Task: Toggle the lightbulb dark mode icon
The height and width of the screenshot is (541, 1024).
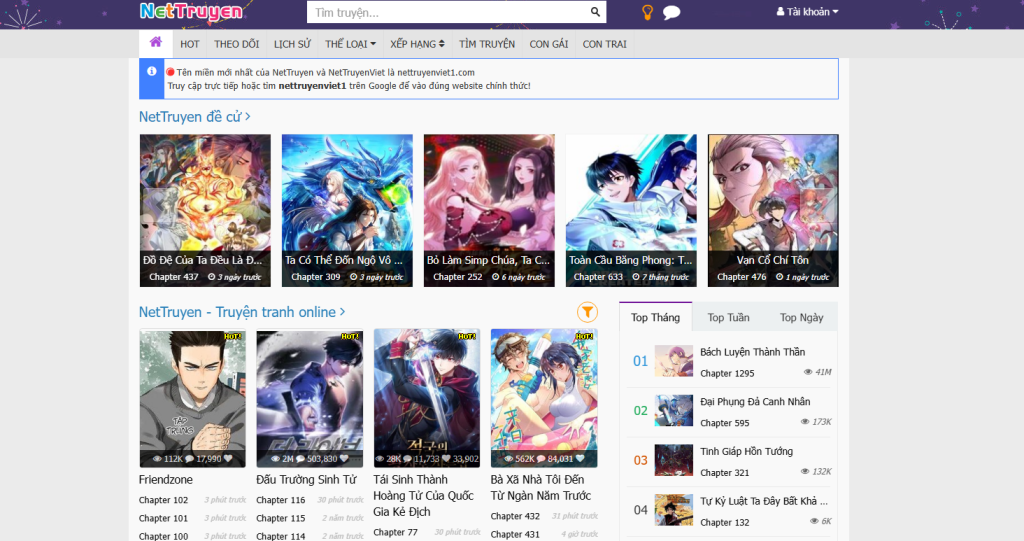Action: click(647, 12)
